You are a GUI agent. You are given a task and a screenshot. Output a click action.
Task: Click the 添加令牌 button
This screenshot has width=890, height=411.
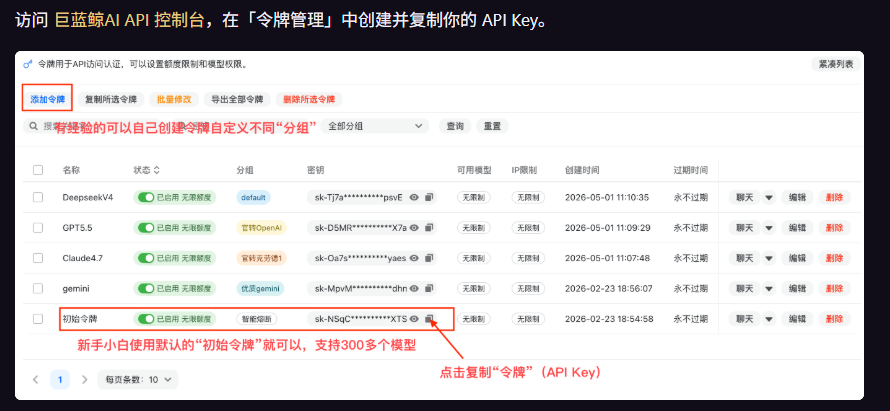(48, 99)
